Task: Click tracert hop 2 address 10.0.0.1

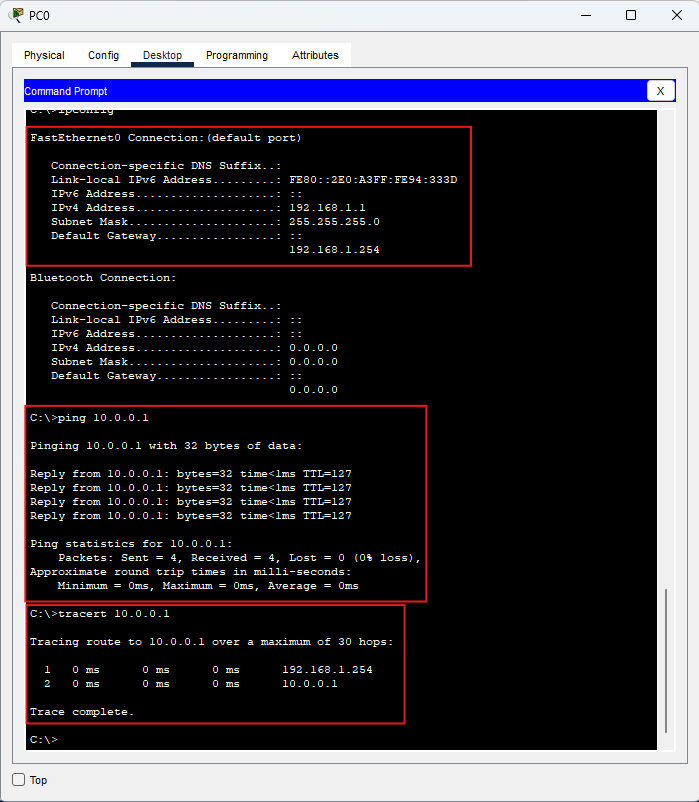Action: click(x=310, y=684)
